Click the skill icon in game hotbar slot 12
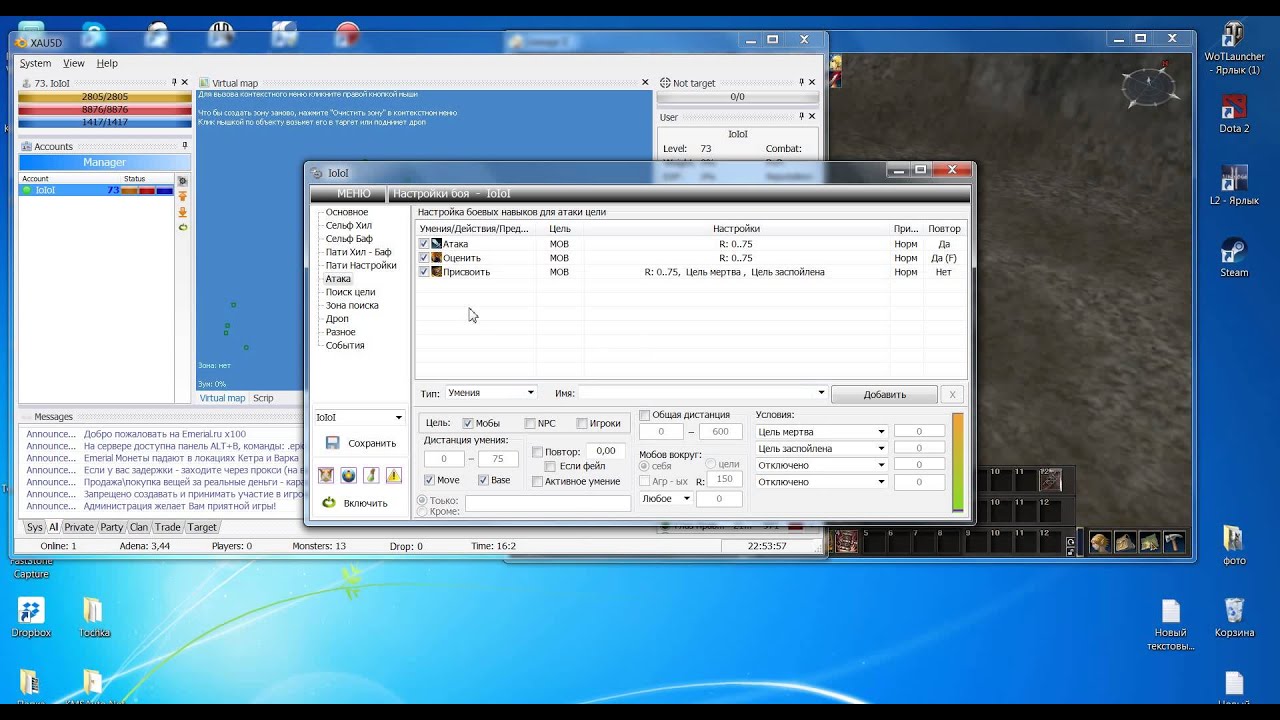The image size is (1280, 720). (x=1049, y=481)
